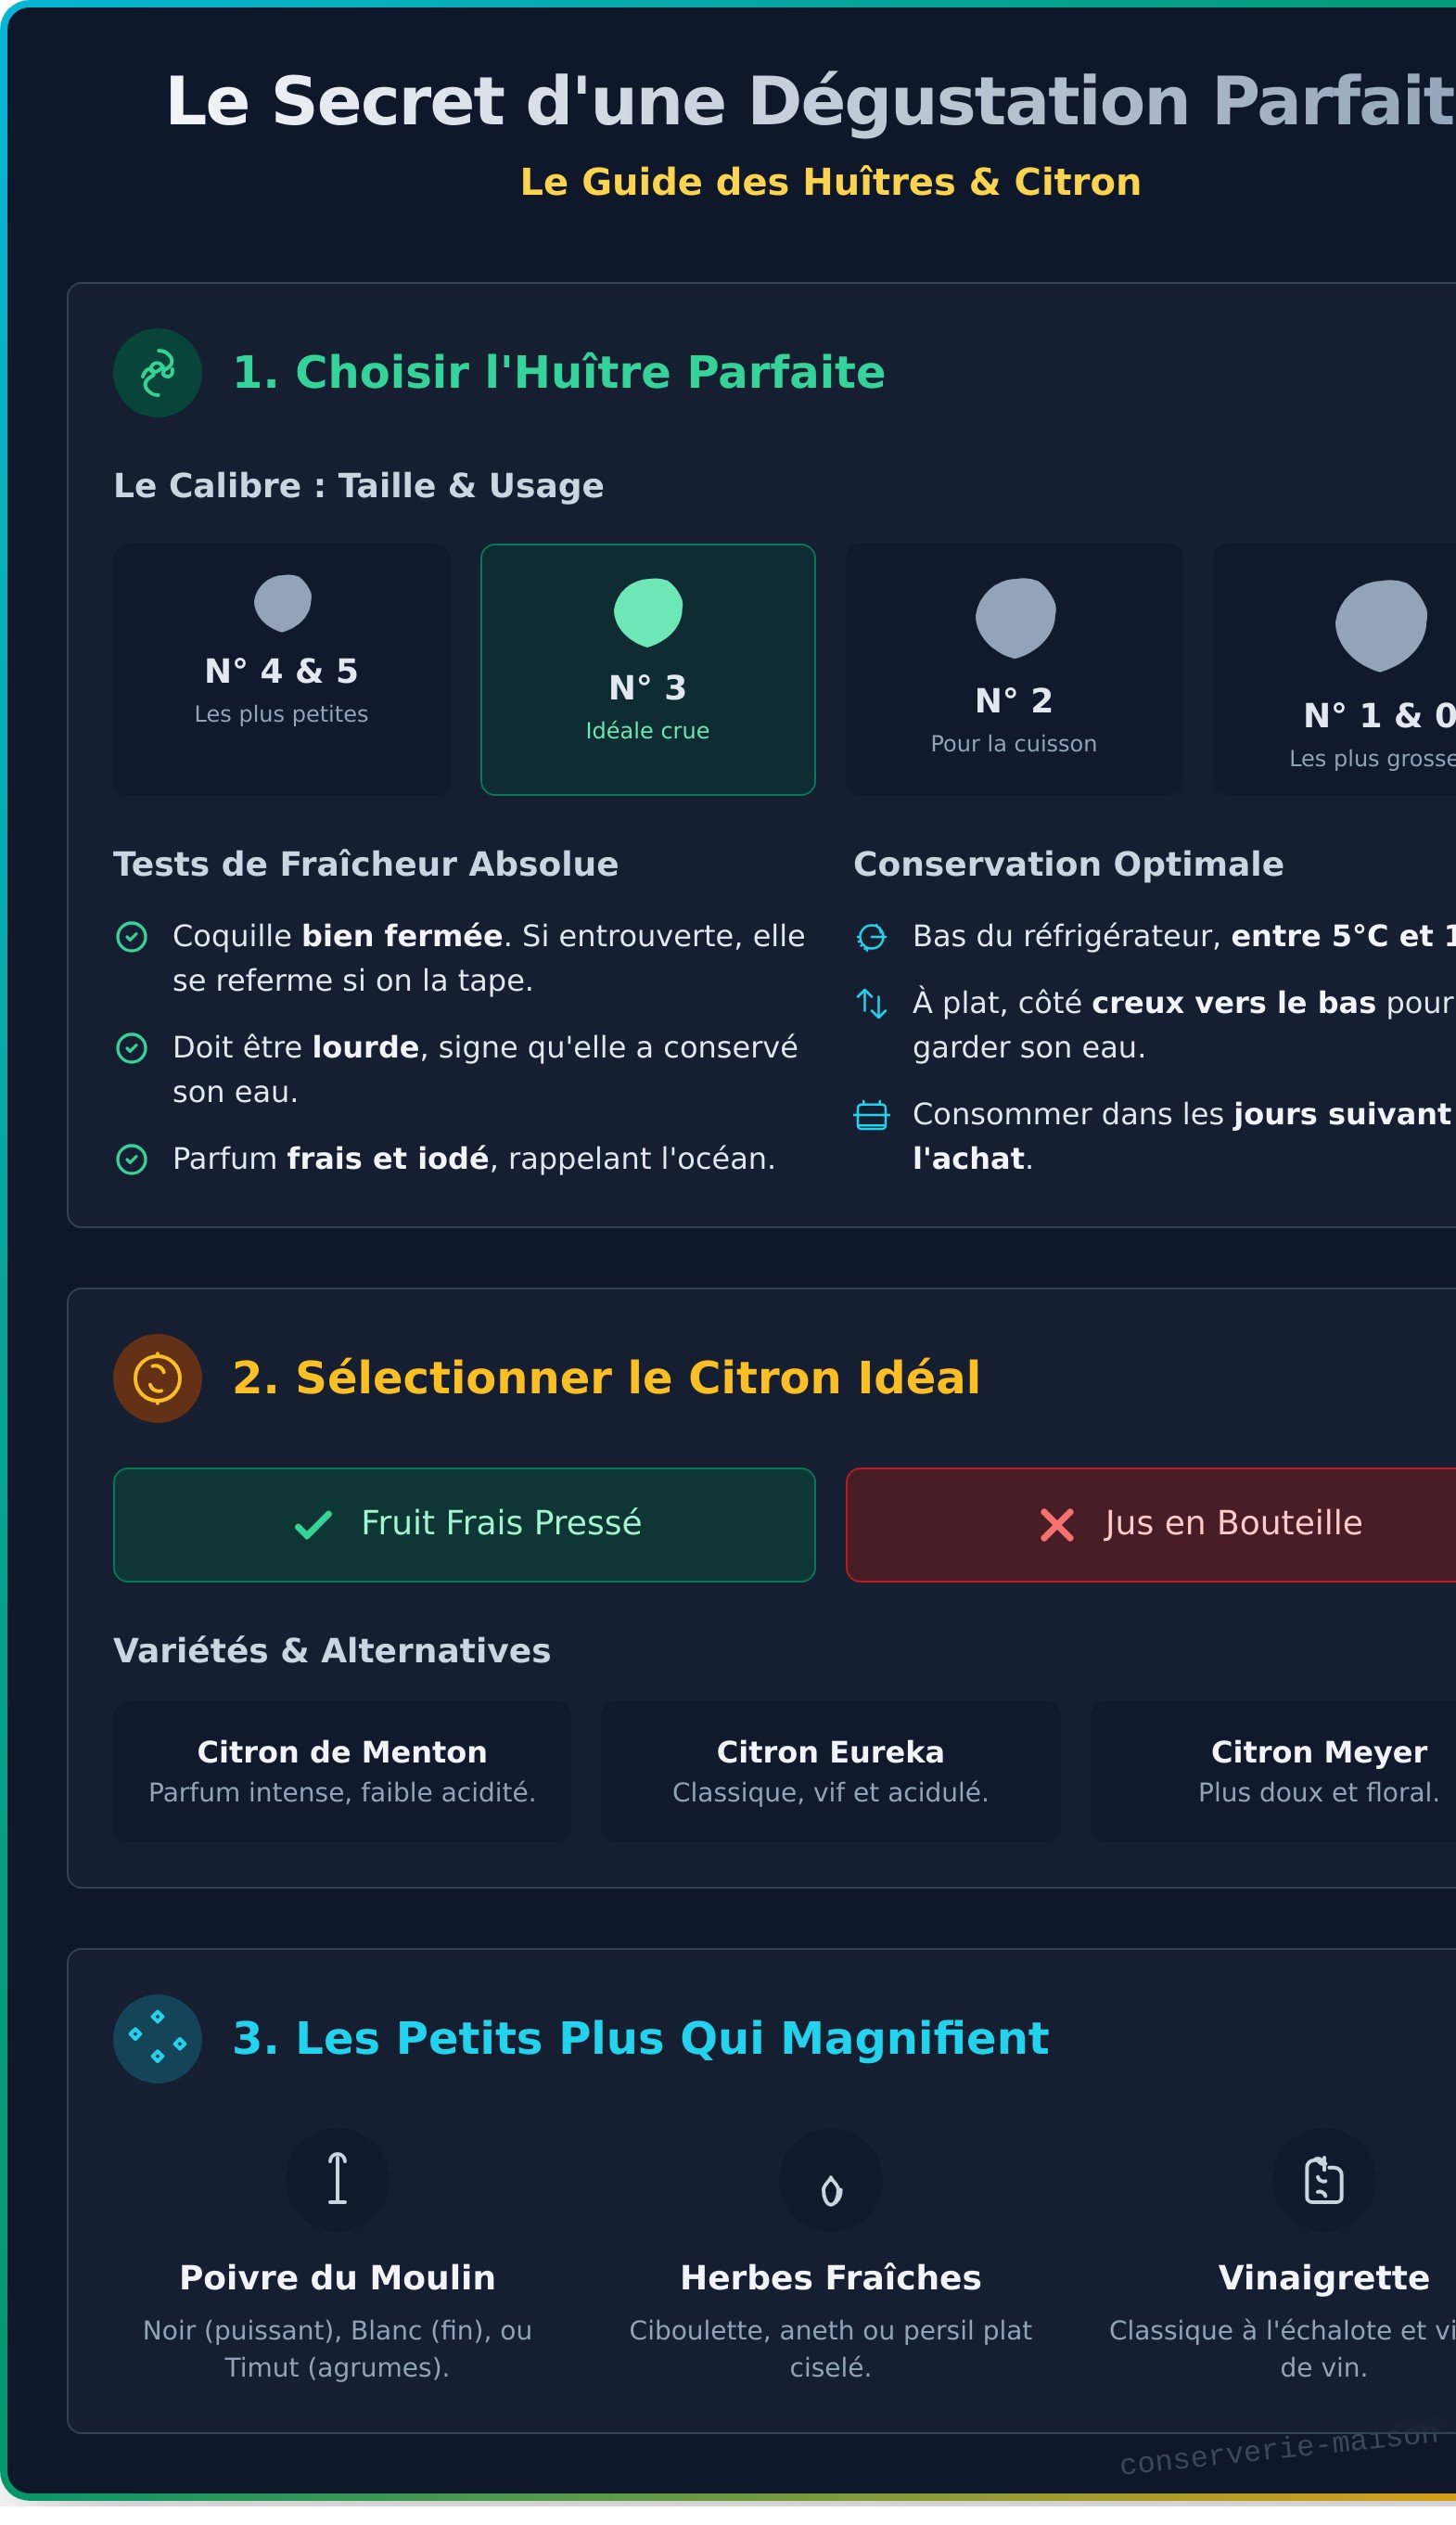Click the sparkles icon beside heading 3
Image resolution: width=1456 pixels, height=2525 pixels.
(157, 2038)
